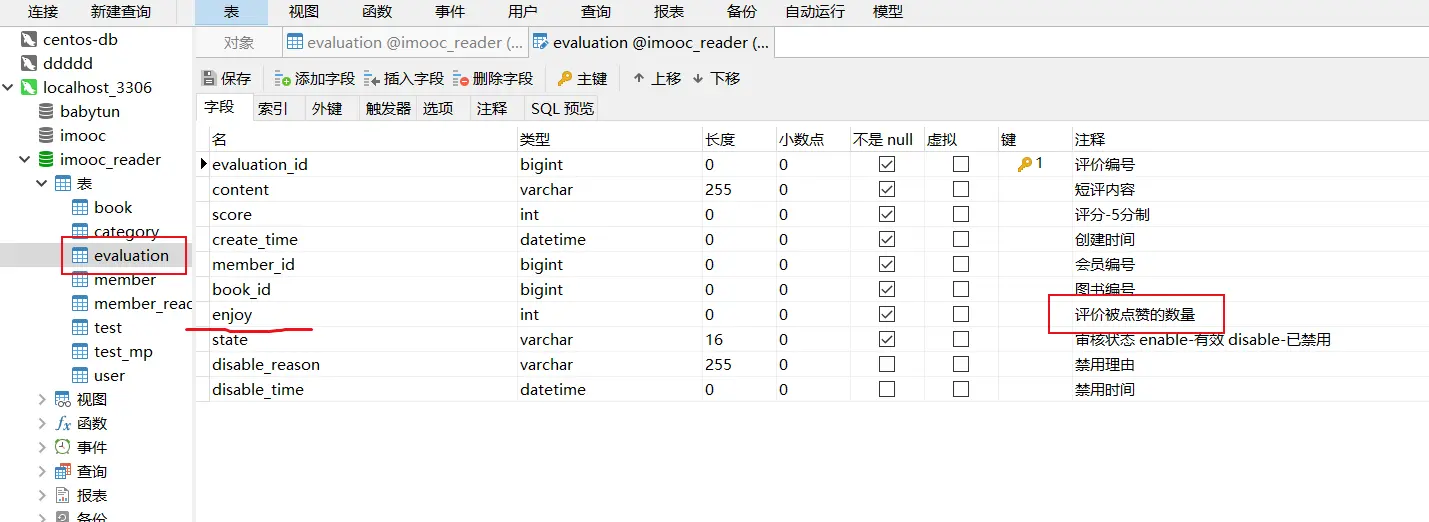The height and width of the screenshot is (522, 1429).
Task: Select the centos-db connection icon
Action: (x=29, y=40)
